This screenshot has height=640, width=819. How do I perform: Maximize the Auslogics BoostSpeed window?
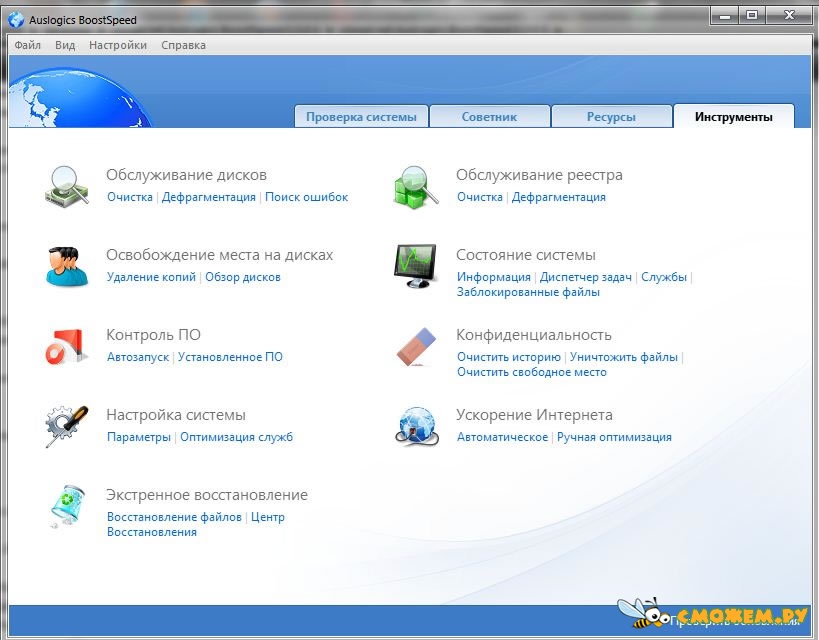click(x=752, y=16)
